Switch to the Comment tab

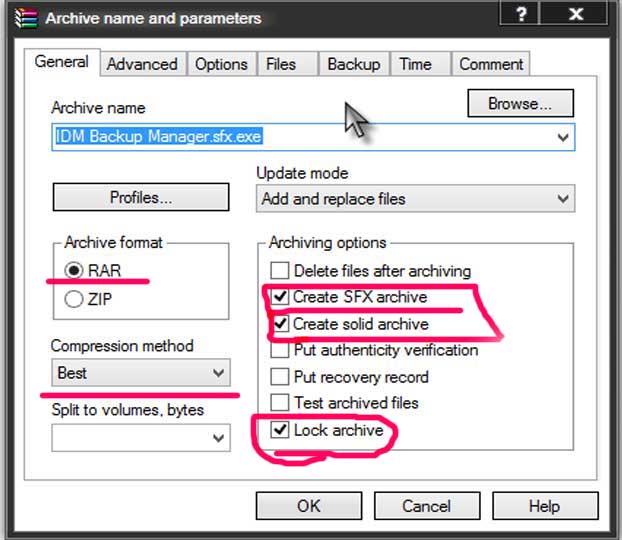491,64
